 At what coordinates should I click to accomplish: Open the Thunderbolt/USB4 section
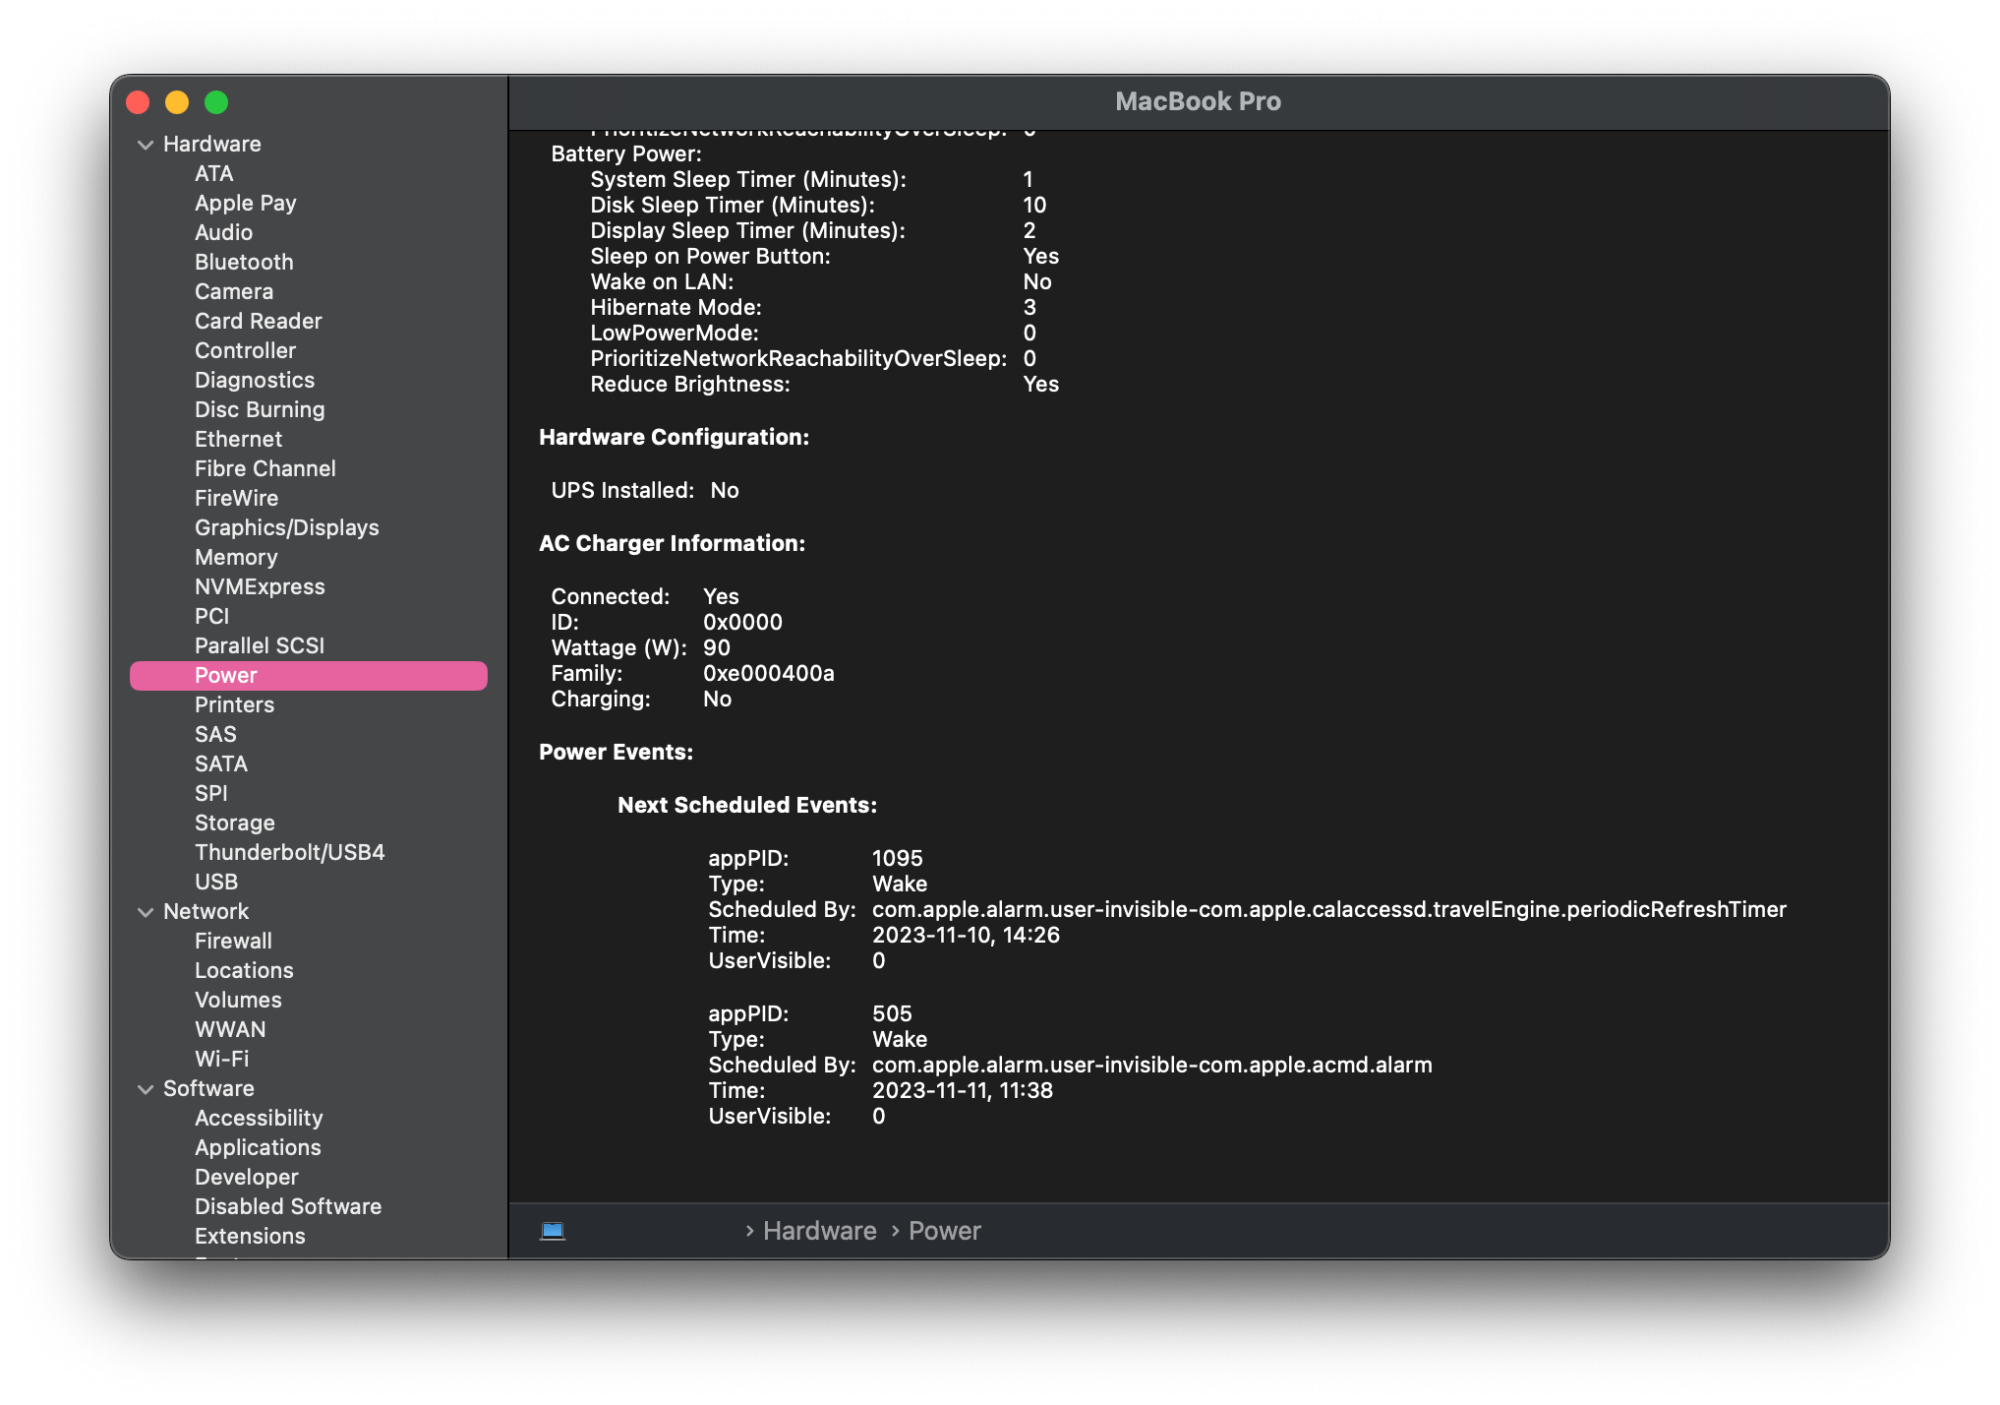pos(289,852)
